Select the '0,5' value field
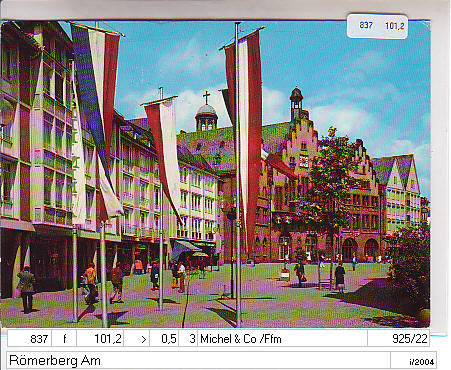The width and height of the screenshot is (451, 370). click(164, 339)
